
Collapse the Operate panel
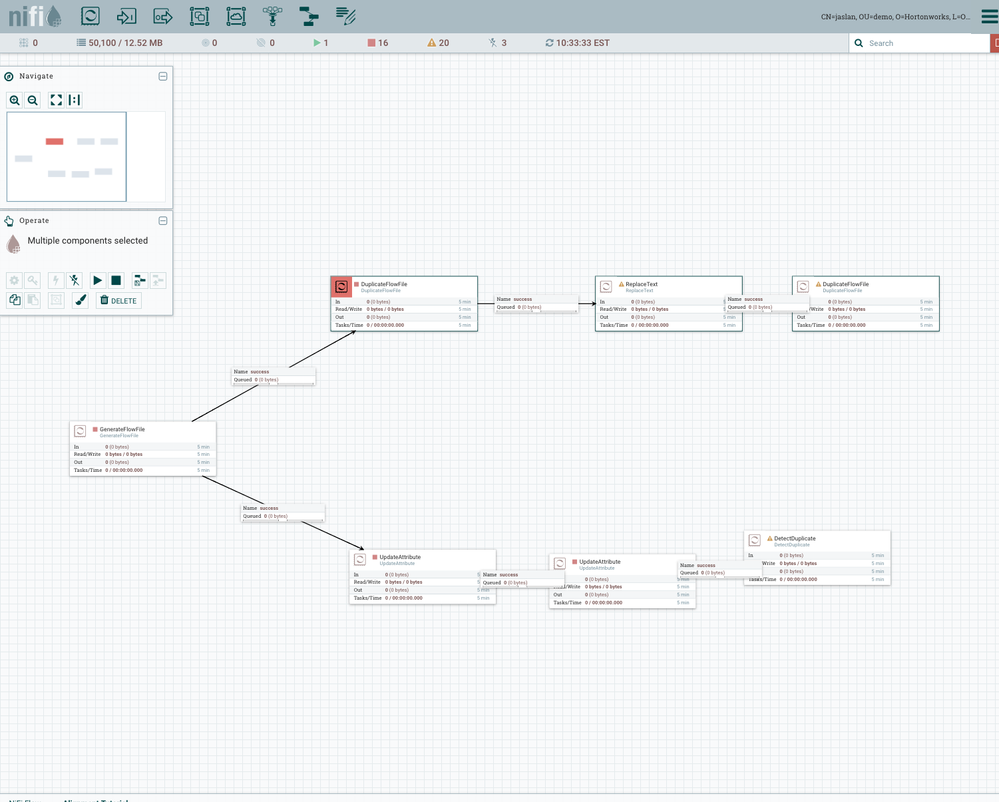click(162, 220)
